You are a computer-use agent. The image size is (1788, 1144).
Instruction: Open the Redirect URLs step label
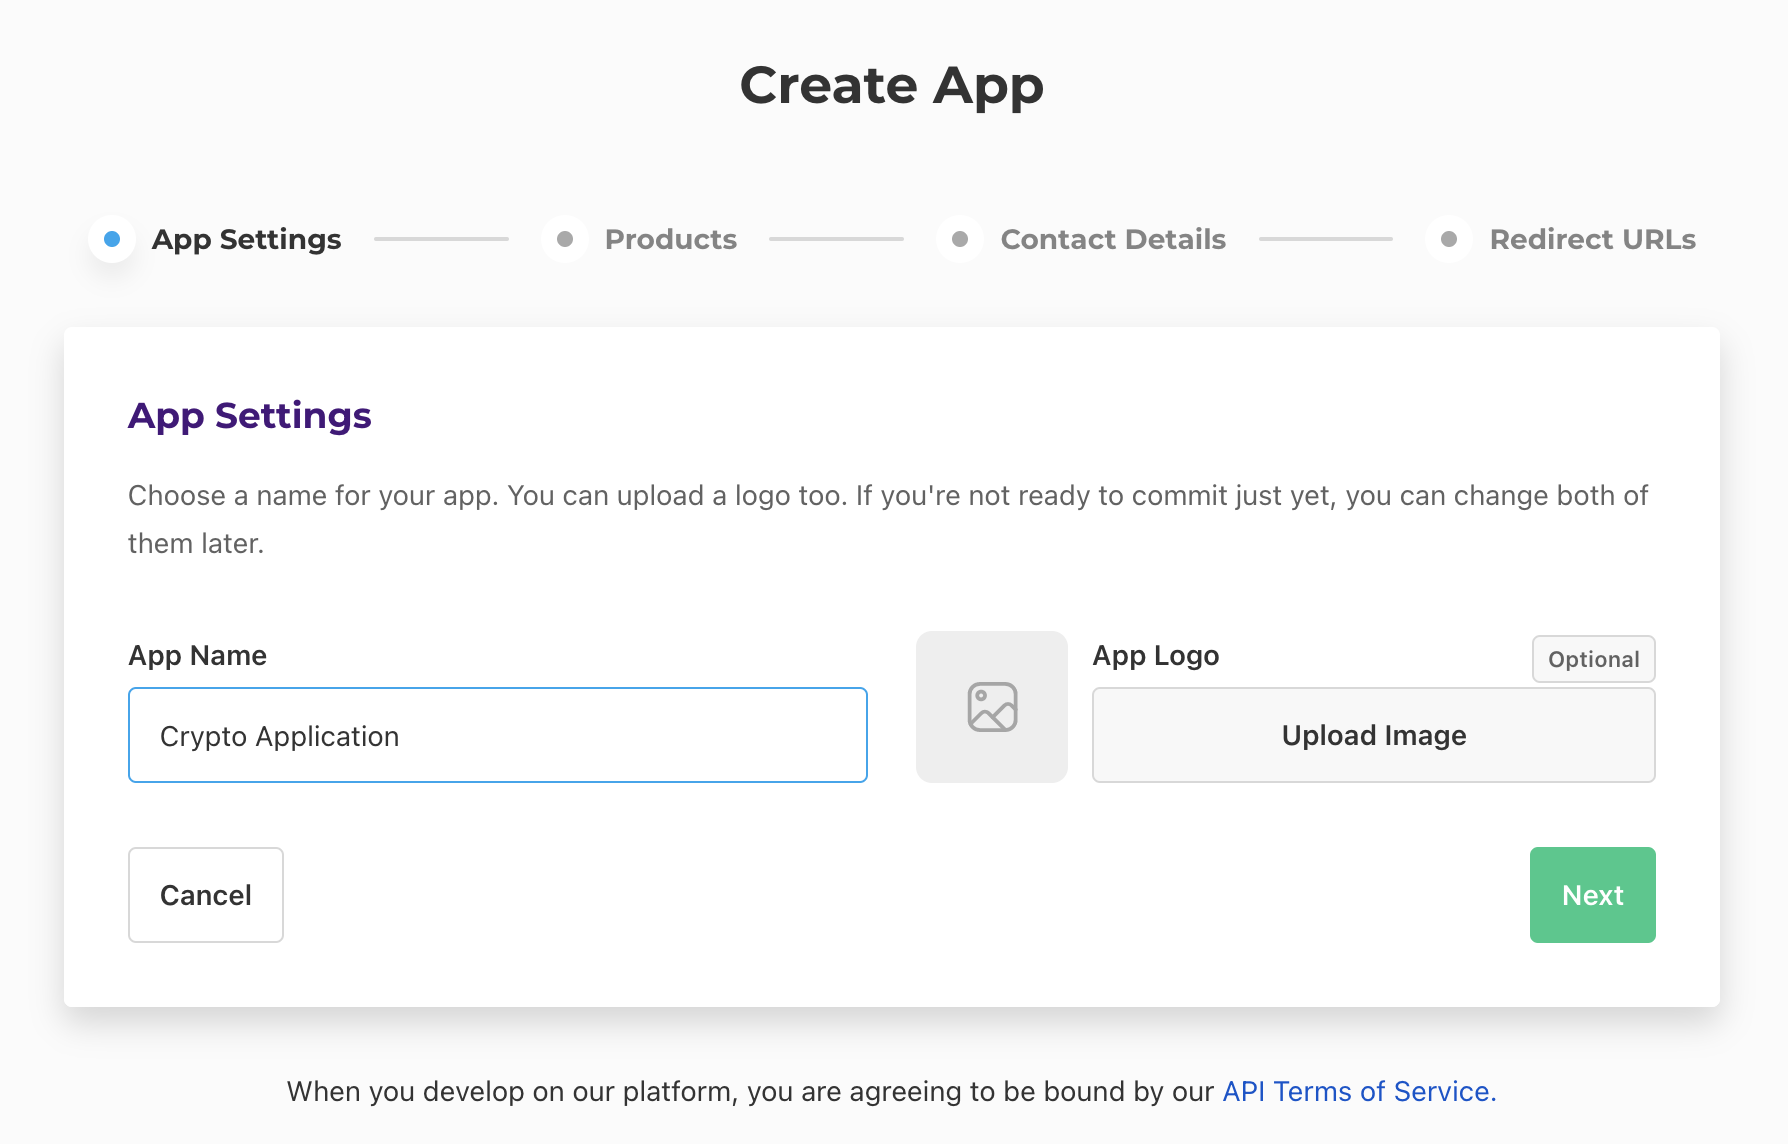[1592, 239]
